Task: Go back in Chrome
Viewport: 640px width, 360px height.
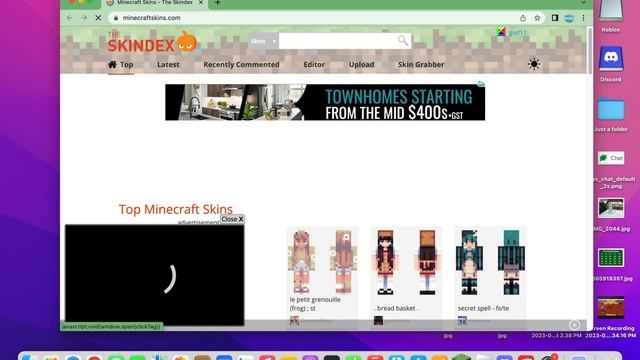Action: click(x=69, y=18)
